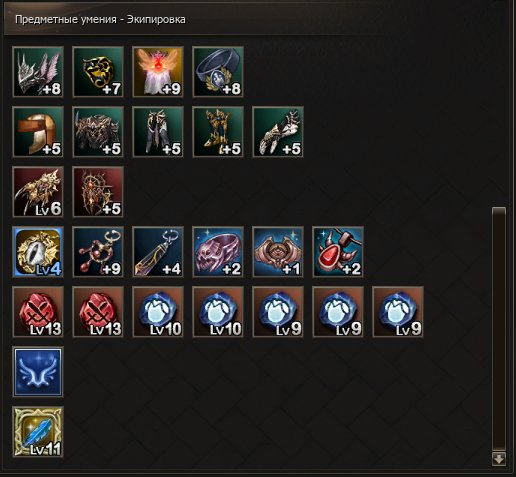Select the leggings +5 icon

coord(158,132)
